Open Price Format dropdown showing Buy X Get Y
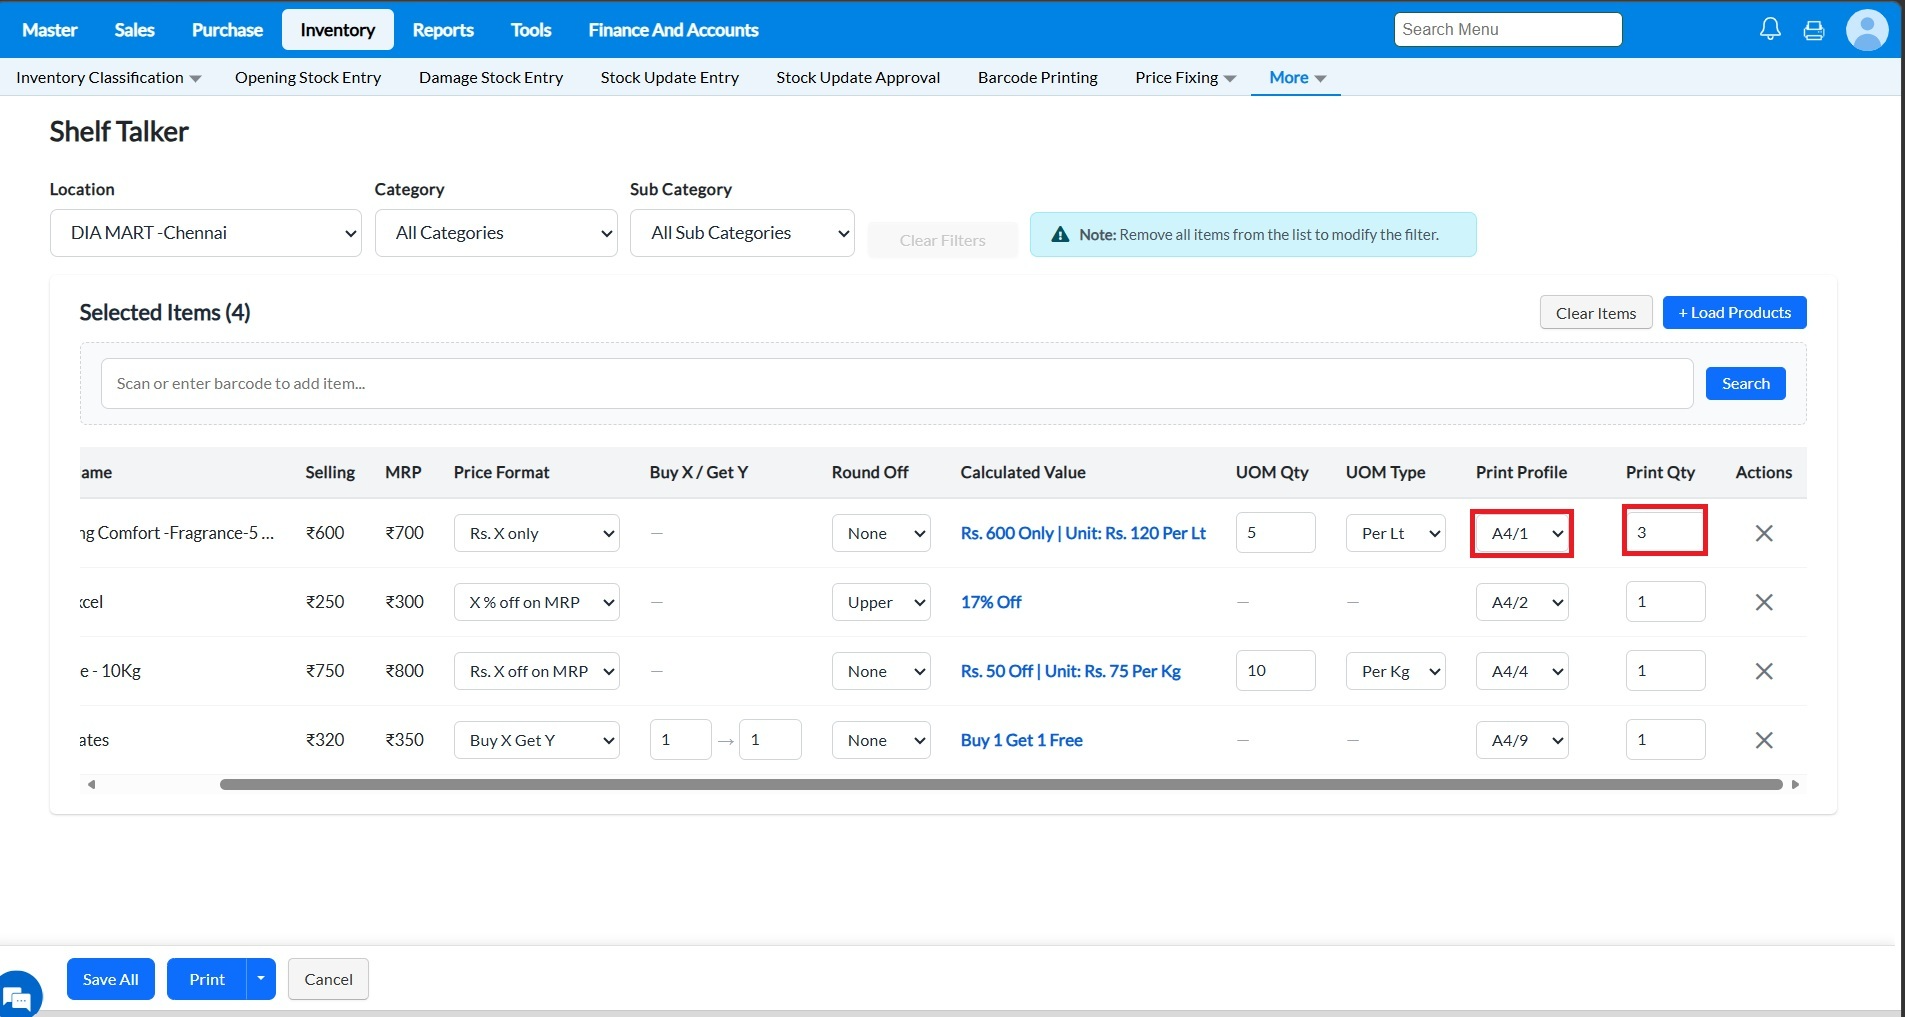 (536, 740)
